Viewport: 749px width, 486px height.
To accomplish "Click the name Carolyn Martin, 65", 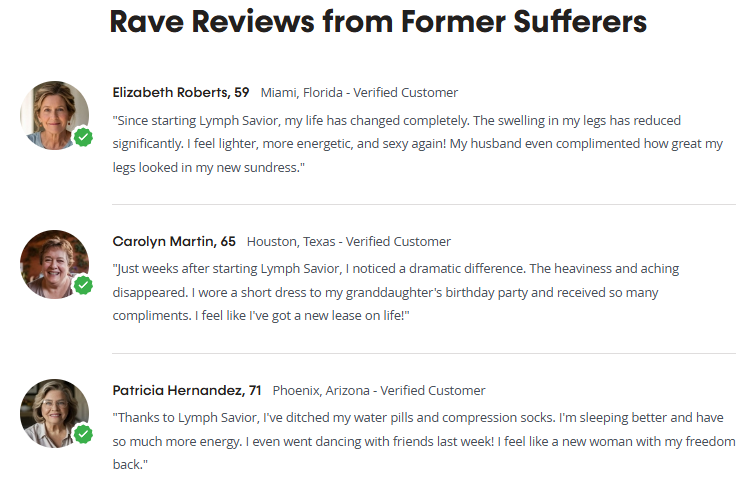I will click(x=174, y=241).
